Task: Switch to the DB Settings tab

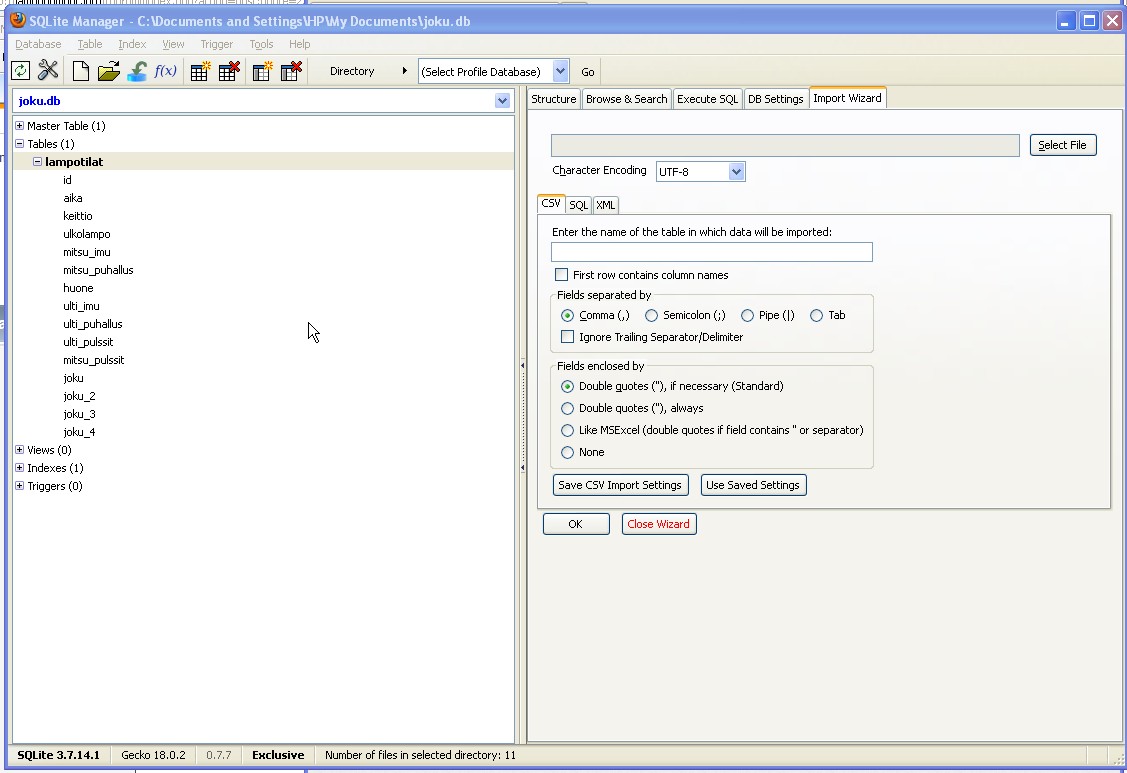Action: (776, 99)
